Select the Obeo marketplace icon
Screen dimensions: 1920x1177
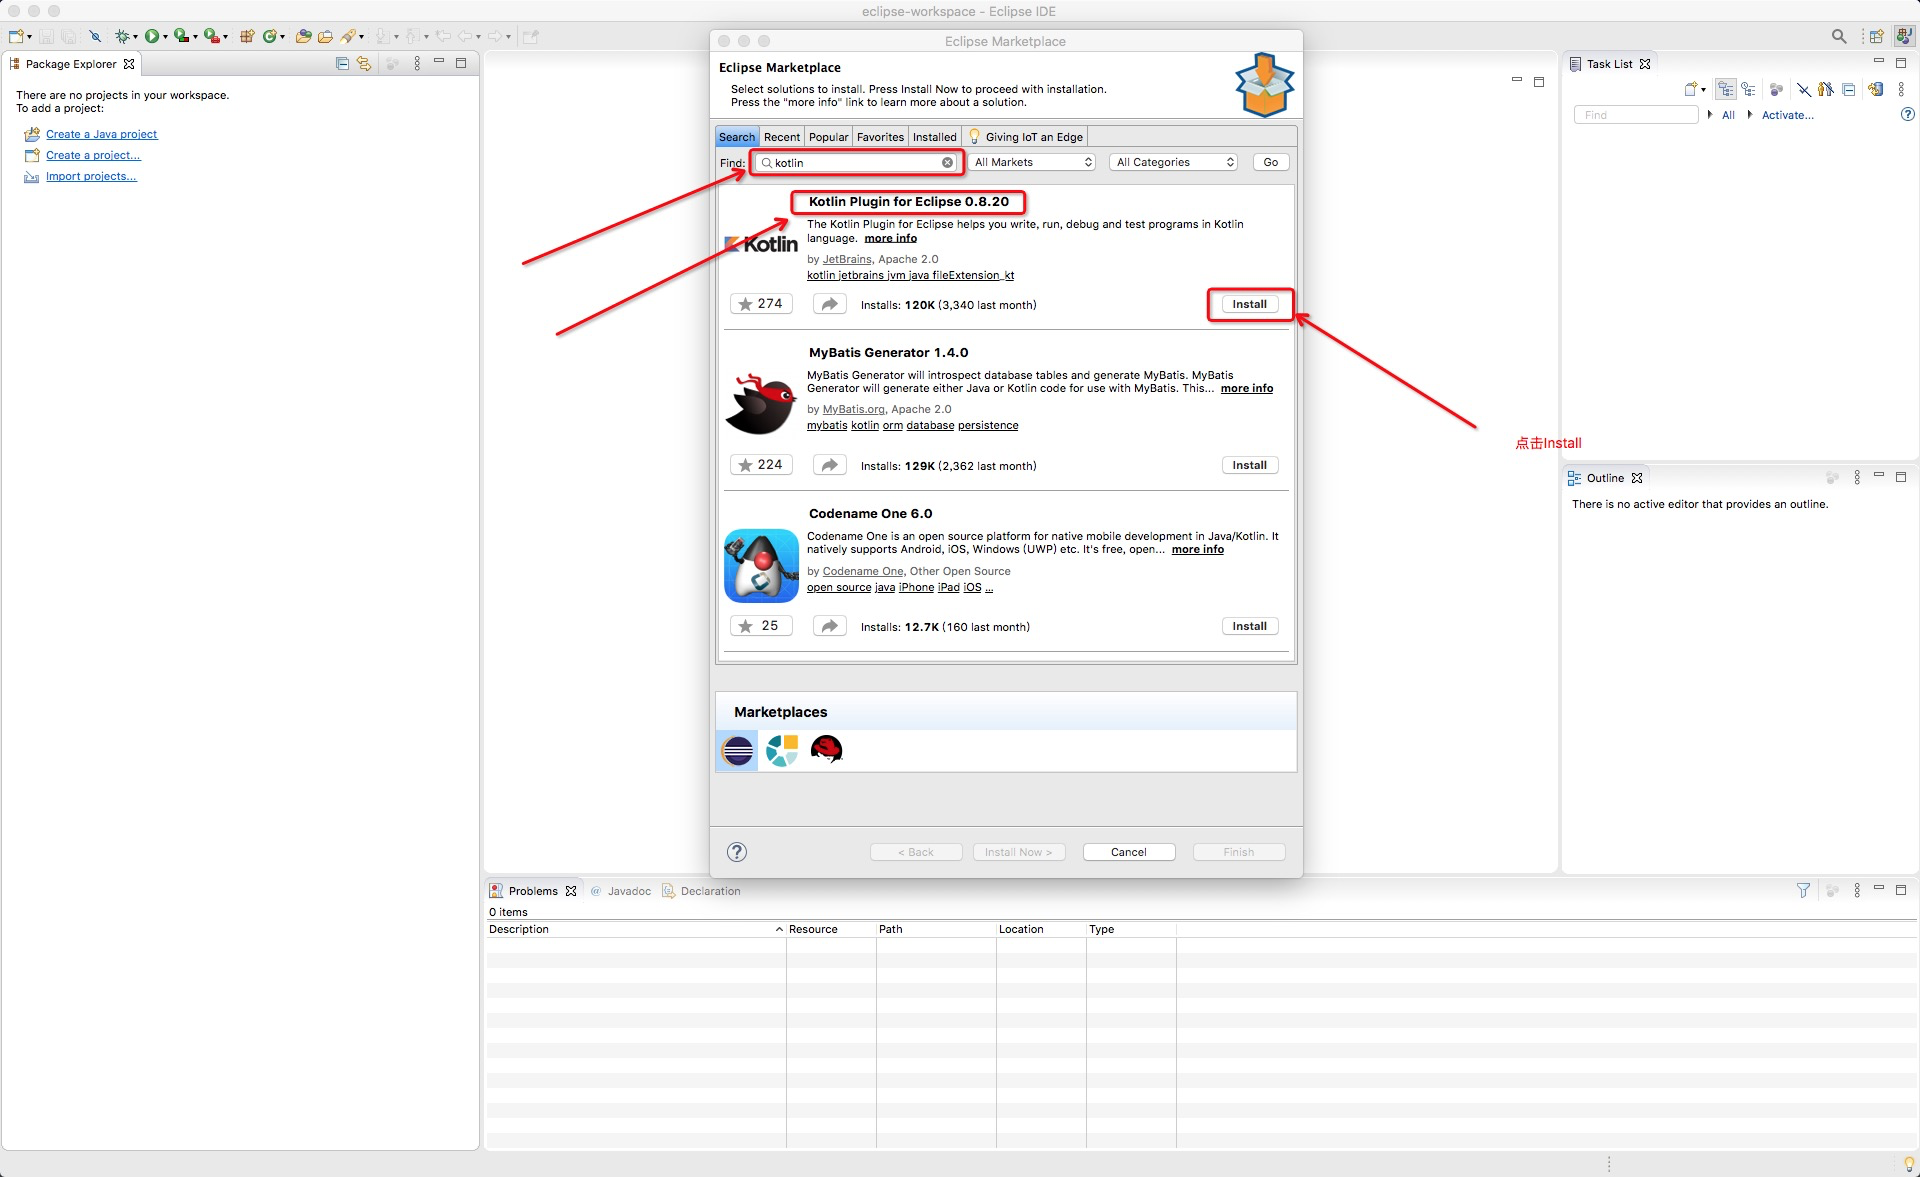782,750
